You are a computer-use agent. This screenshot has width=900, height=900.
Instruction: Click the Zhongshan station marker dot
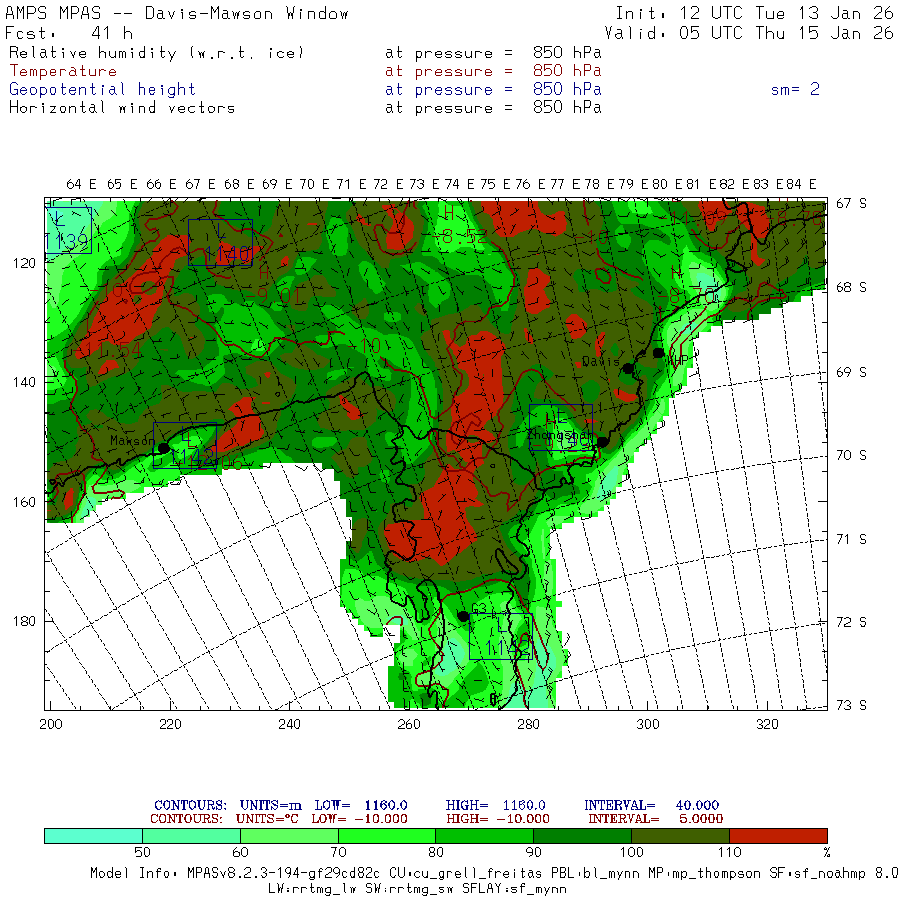coord(602,442)
